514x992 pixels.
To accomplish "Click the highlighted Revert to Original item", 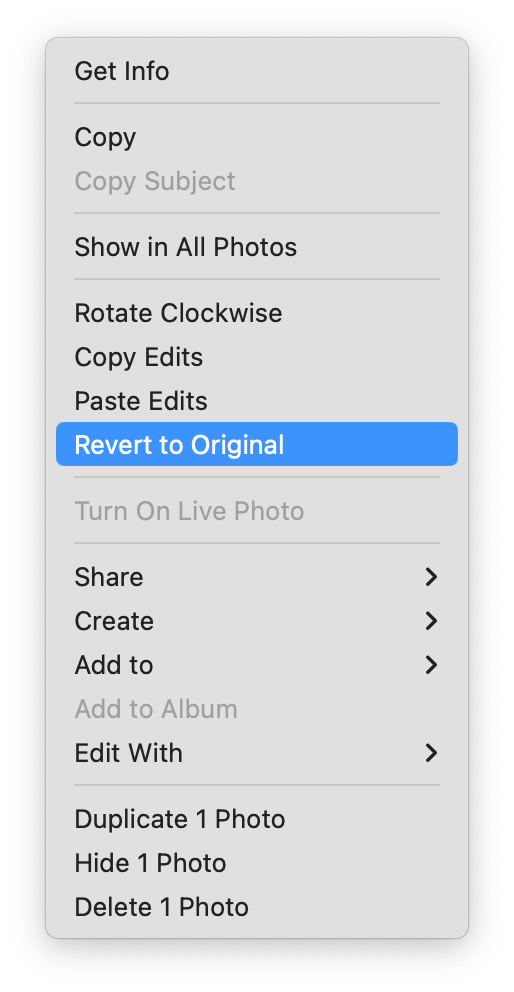I will click(x=256, y=444).
